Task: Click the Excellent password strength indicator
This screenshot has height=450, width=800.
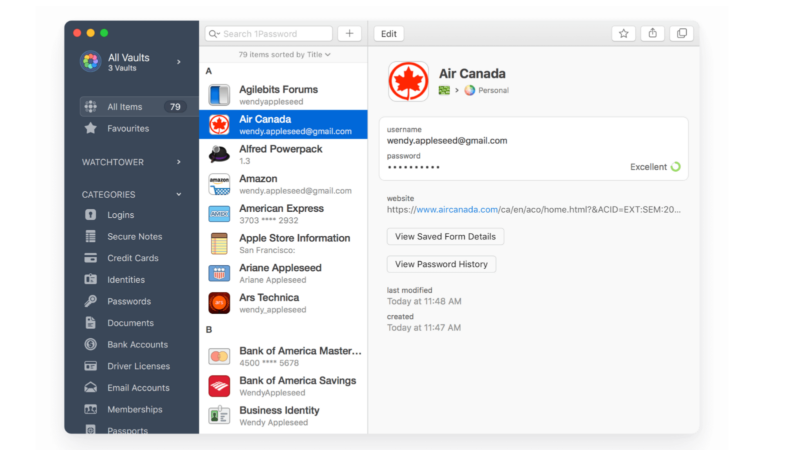Action: [655, 167]
